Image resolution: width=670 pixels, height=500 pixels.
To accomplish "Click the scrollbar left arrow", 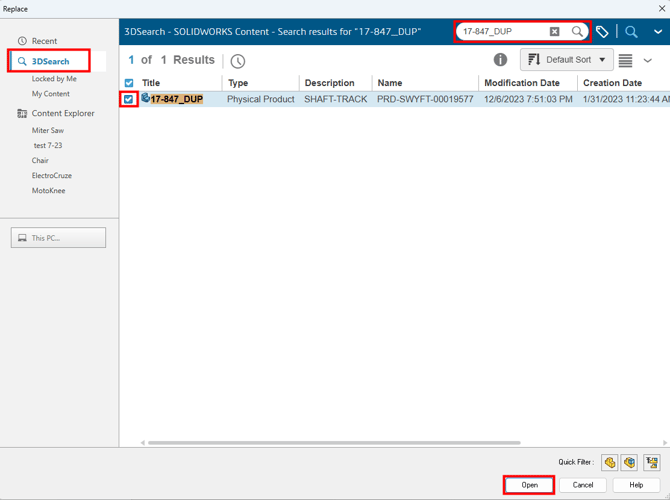I will coord(143,443).
